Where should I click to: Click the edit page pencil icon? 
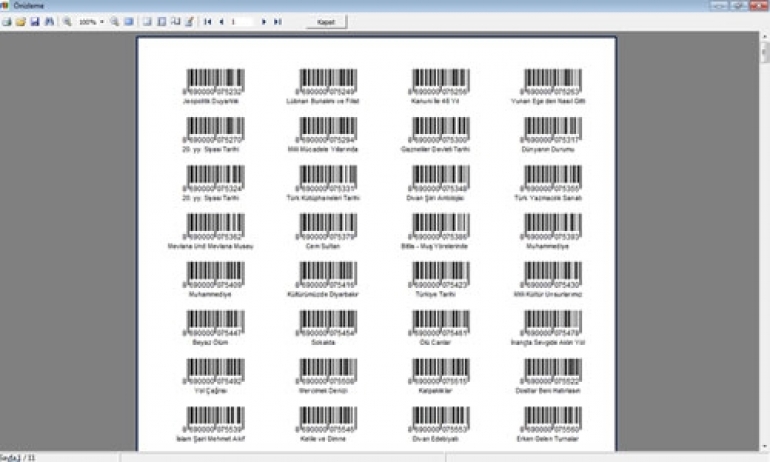tap(190, 22)
